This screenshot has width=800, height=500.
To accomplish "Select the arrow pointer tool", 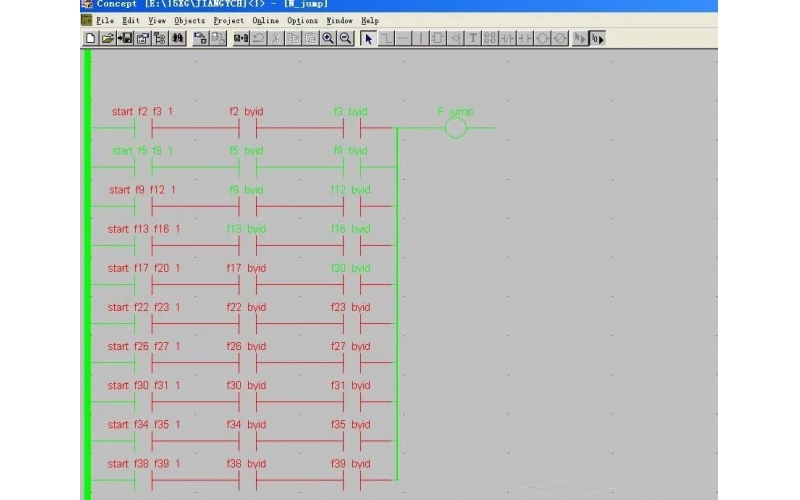I will [368, 38].
